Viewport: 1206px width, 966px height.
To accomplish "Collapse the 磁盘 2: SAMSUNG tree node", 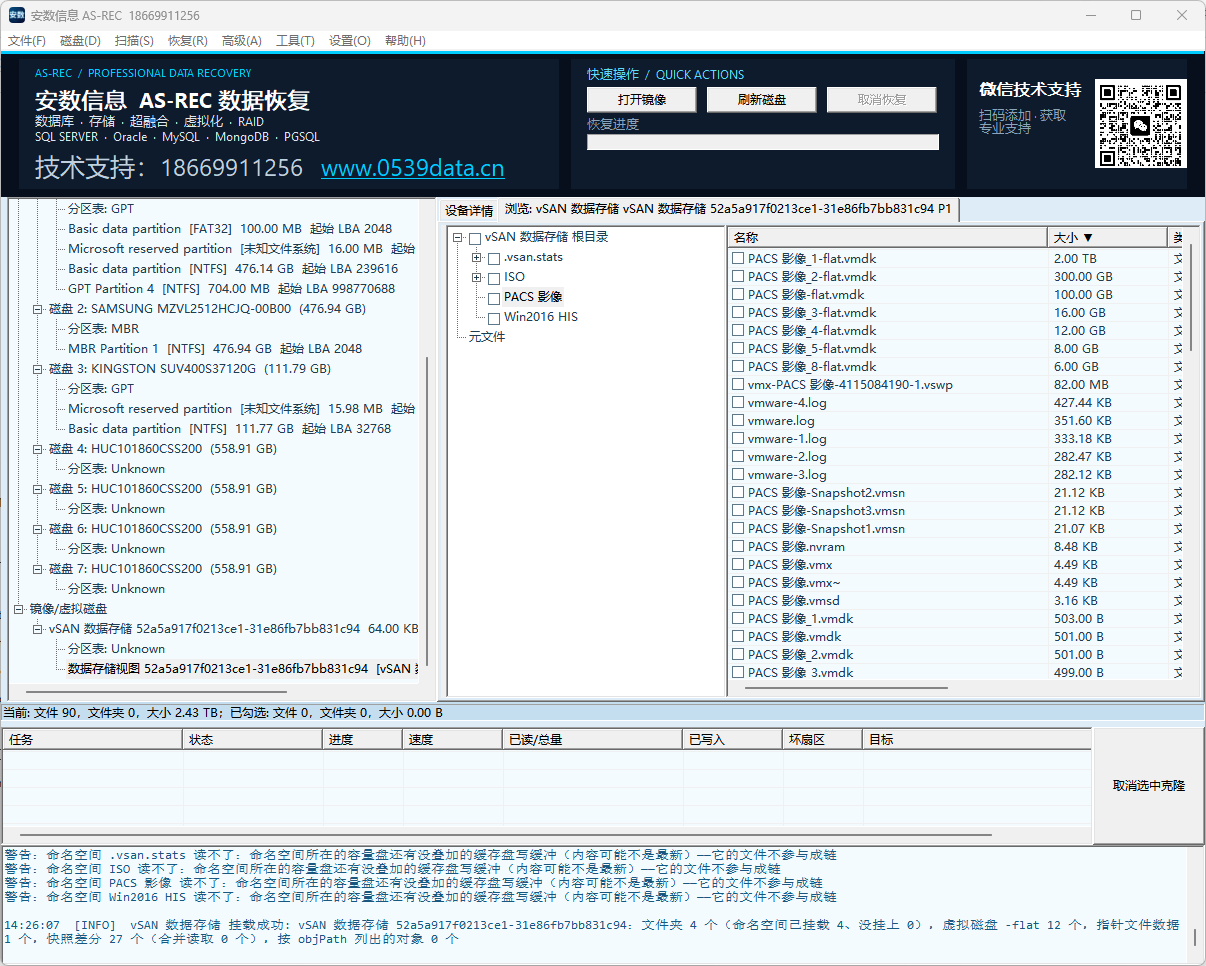I will 38,309.
